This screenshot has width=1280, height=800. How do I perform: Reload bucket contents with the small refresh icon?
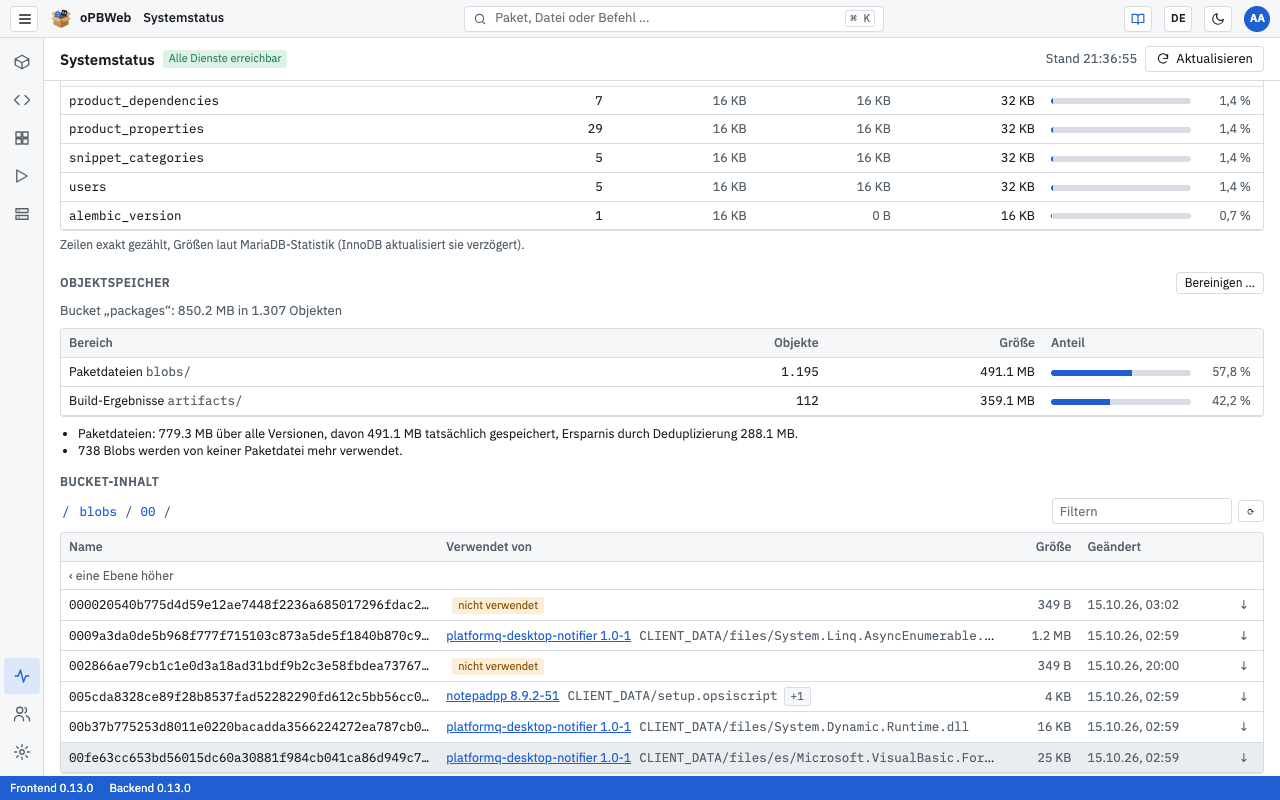pyautogui.click(x=1251, y=511)
